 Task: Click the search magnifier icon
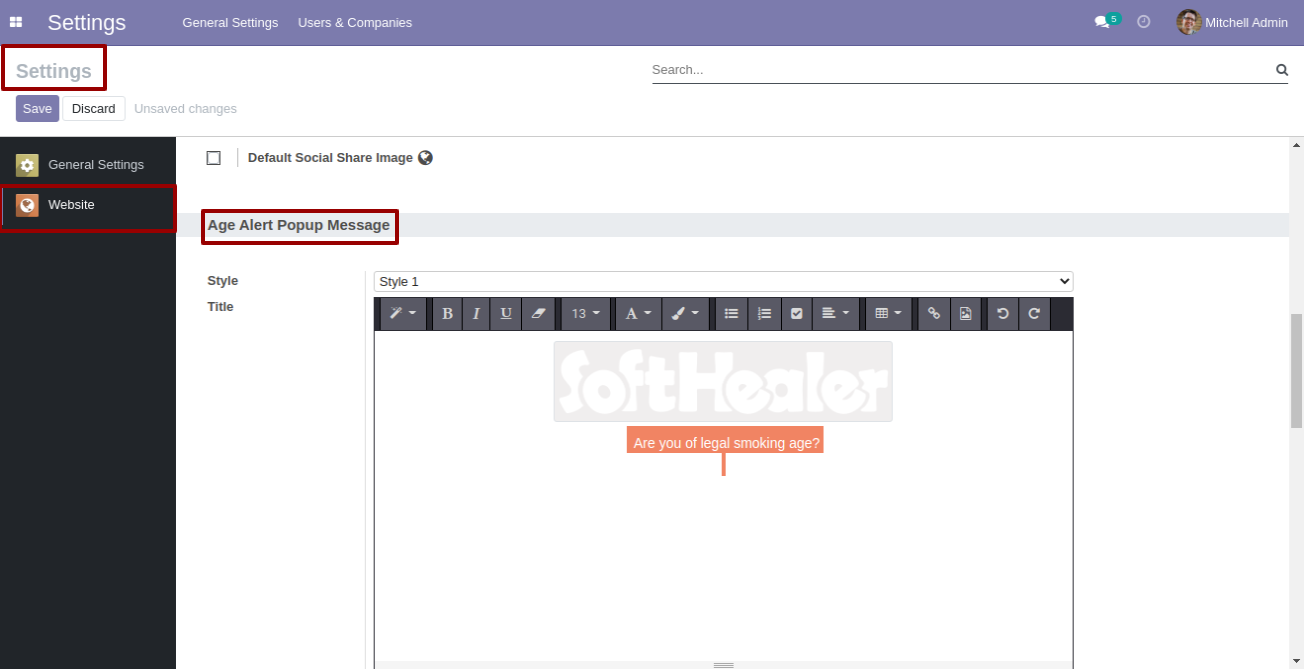click(x=1281, y=70)
